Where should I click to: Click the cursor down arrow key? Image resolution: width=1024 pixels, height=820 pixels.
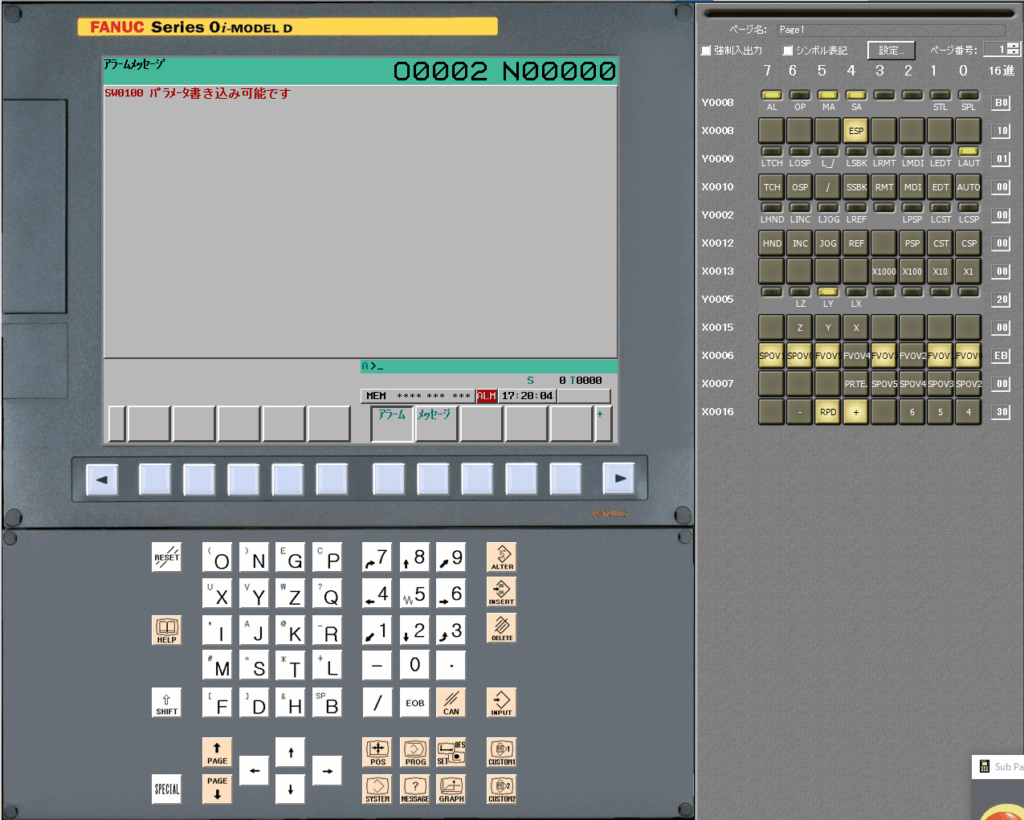291,789
